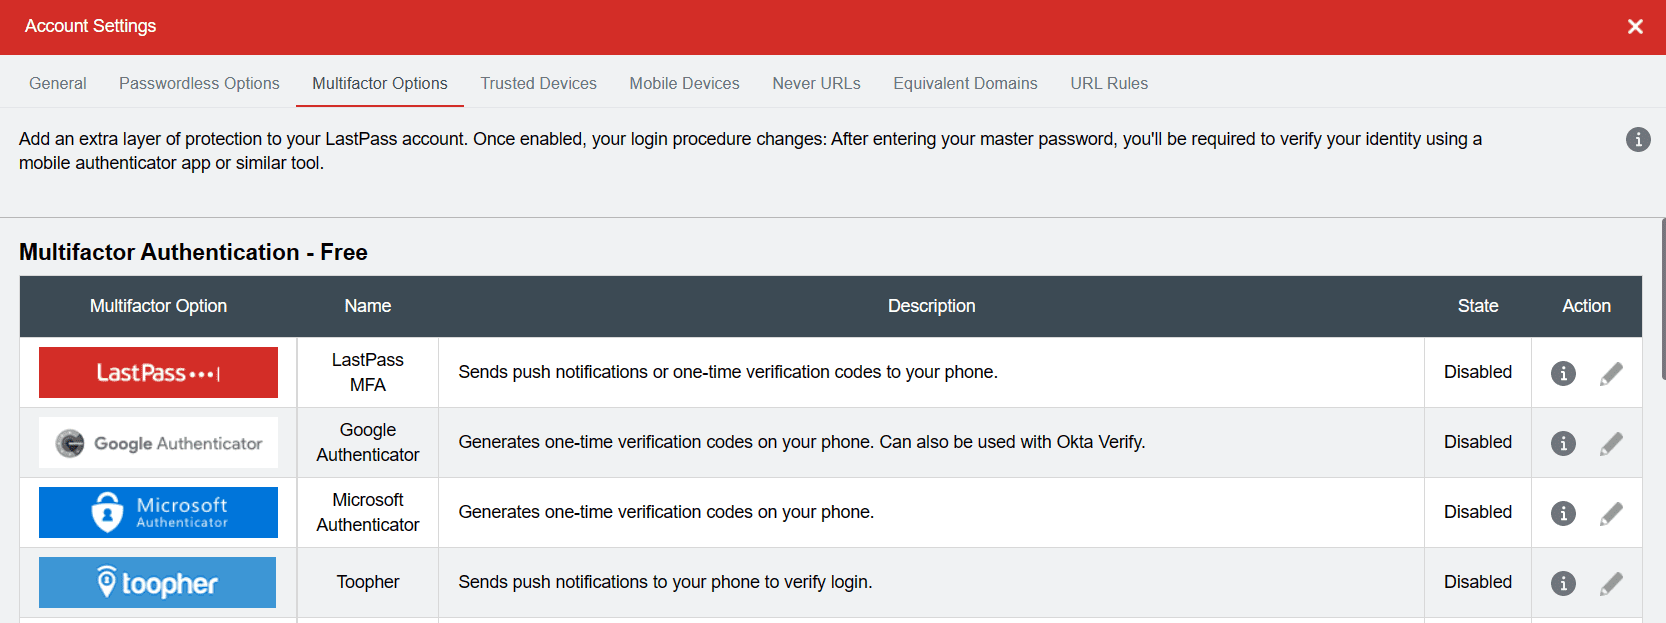Click the Description column header

[x=931, y=306]
